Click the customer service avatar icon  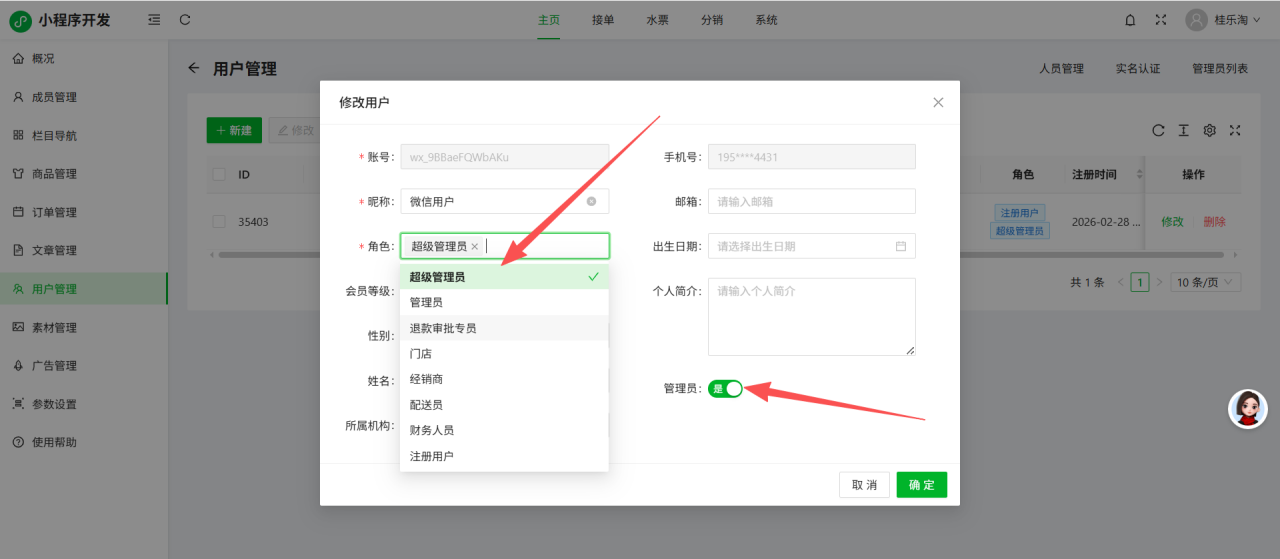(x=1247, y=409)
